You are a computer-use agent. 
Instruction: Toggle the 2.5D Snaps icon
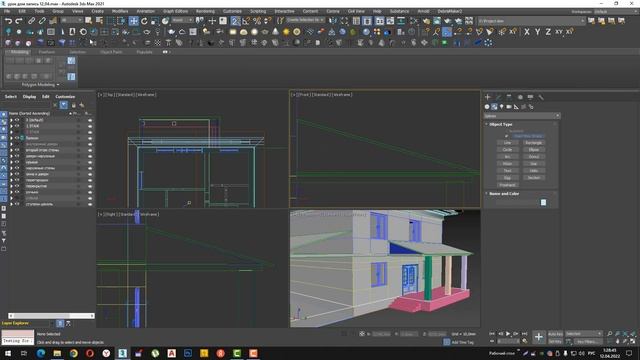(x=235, y=21)
